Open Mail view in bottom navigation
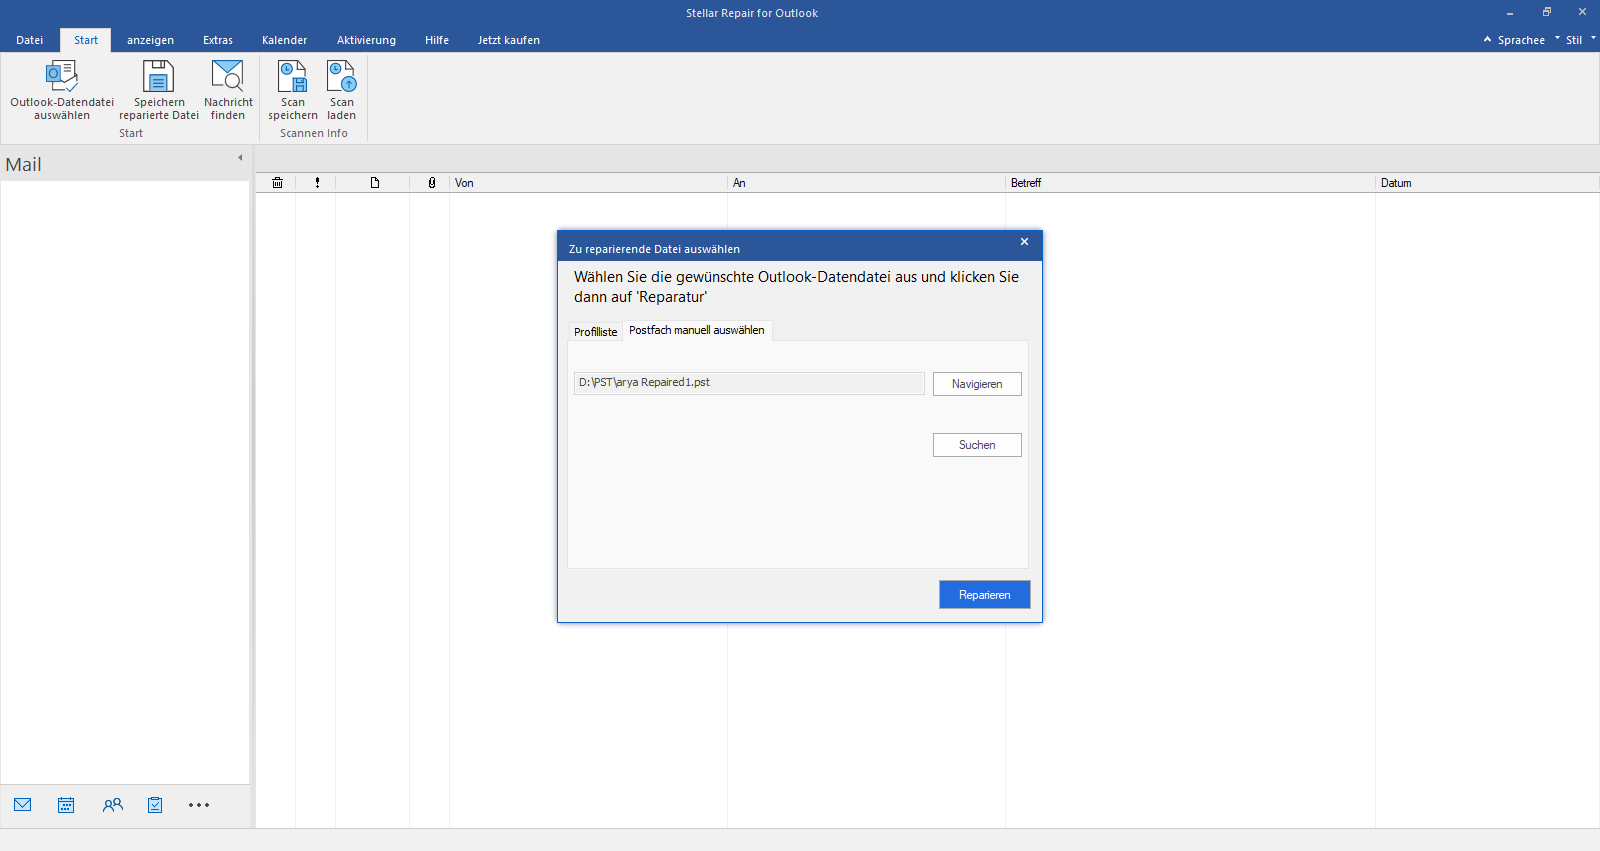The height and width of the screenshot is (851, 1600). (23, 805)
